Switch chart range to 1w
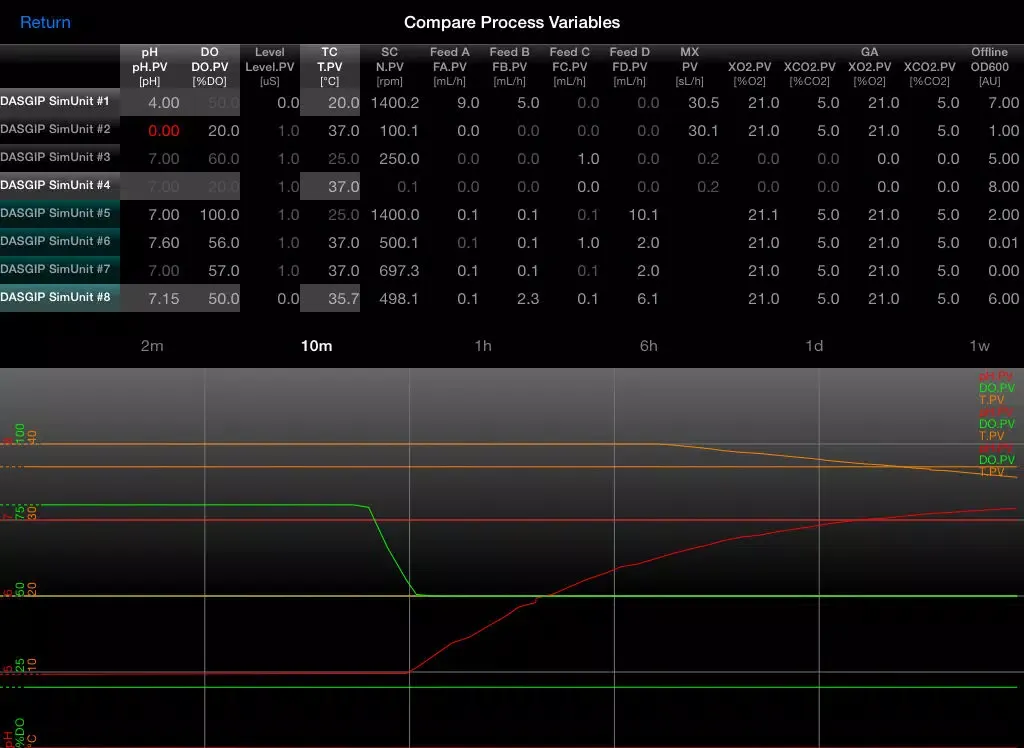The width and height of the screenshot is (1024, 748). pyautogui.click(x=979, y=346)
